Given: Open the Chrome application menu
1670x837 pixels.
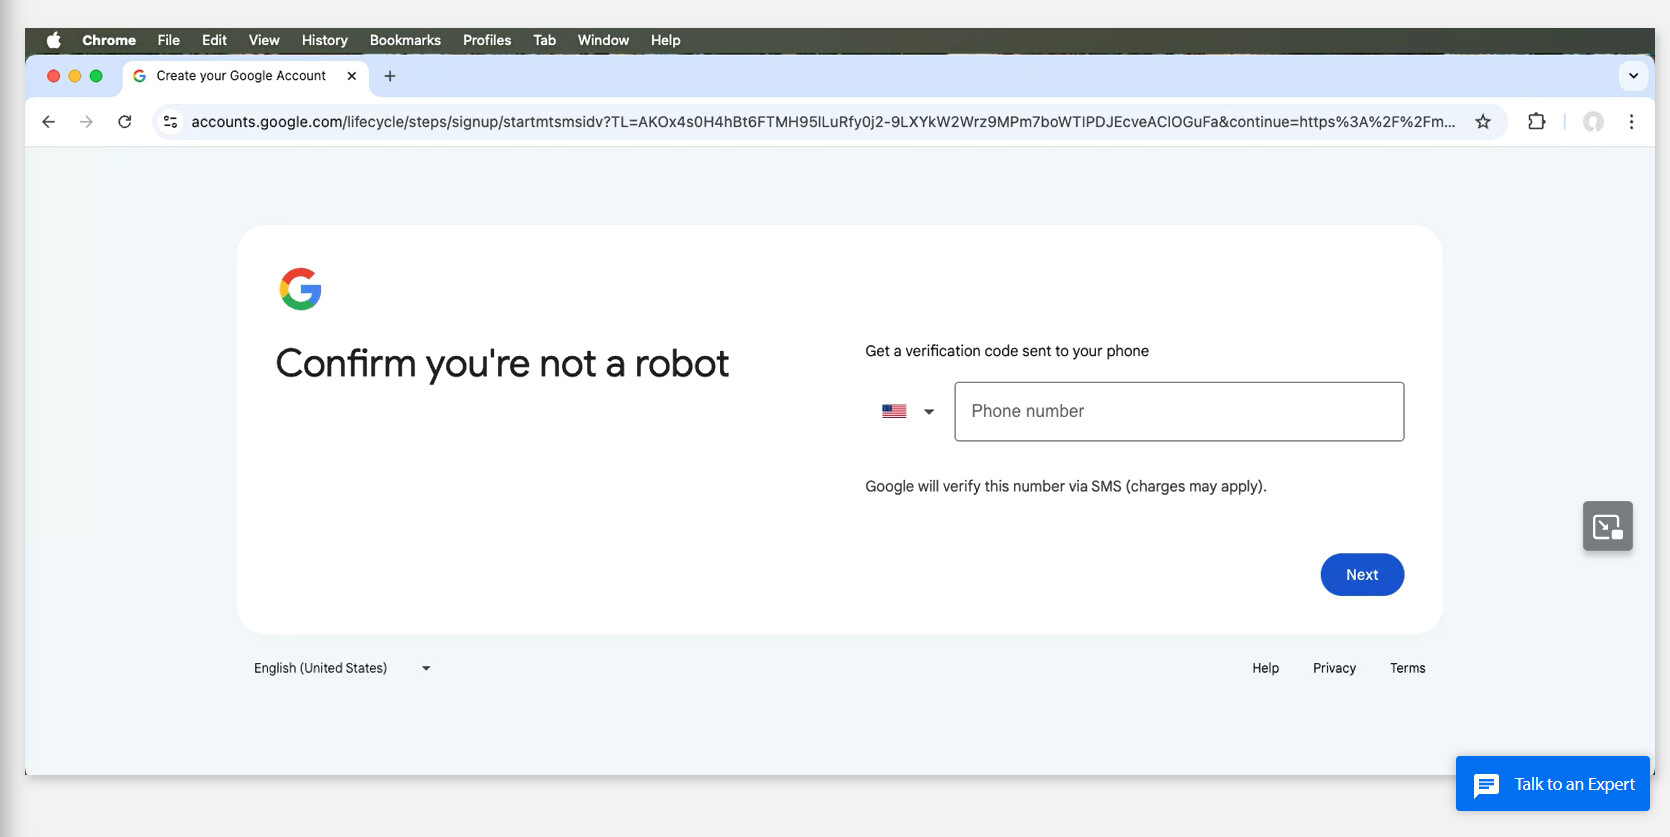Looking at the screenshot, I should click(x=109, y=40).
